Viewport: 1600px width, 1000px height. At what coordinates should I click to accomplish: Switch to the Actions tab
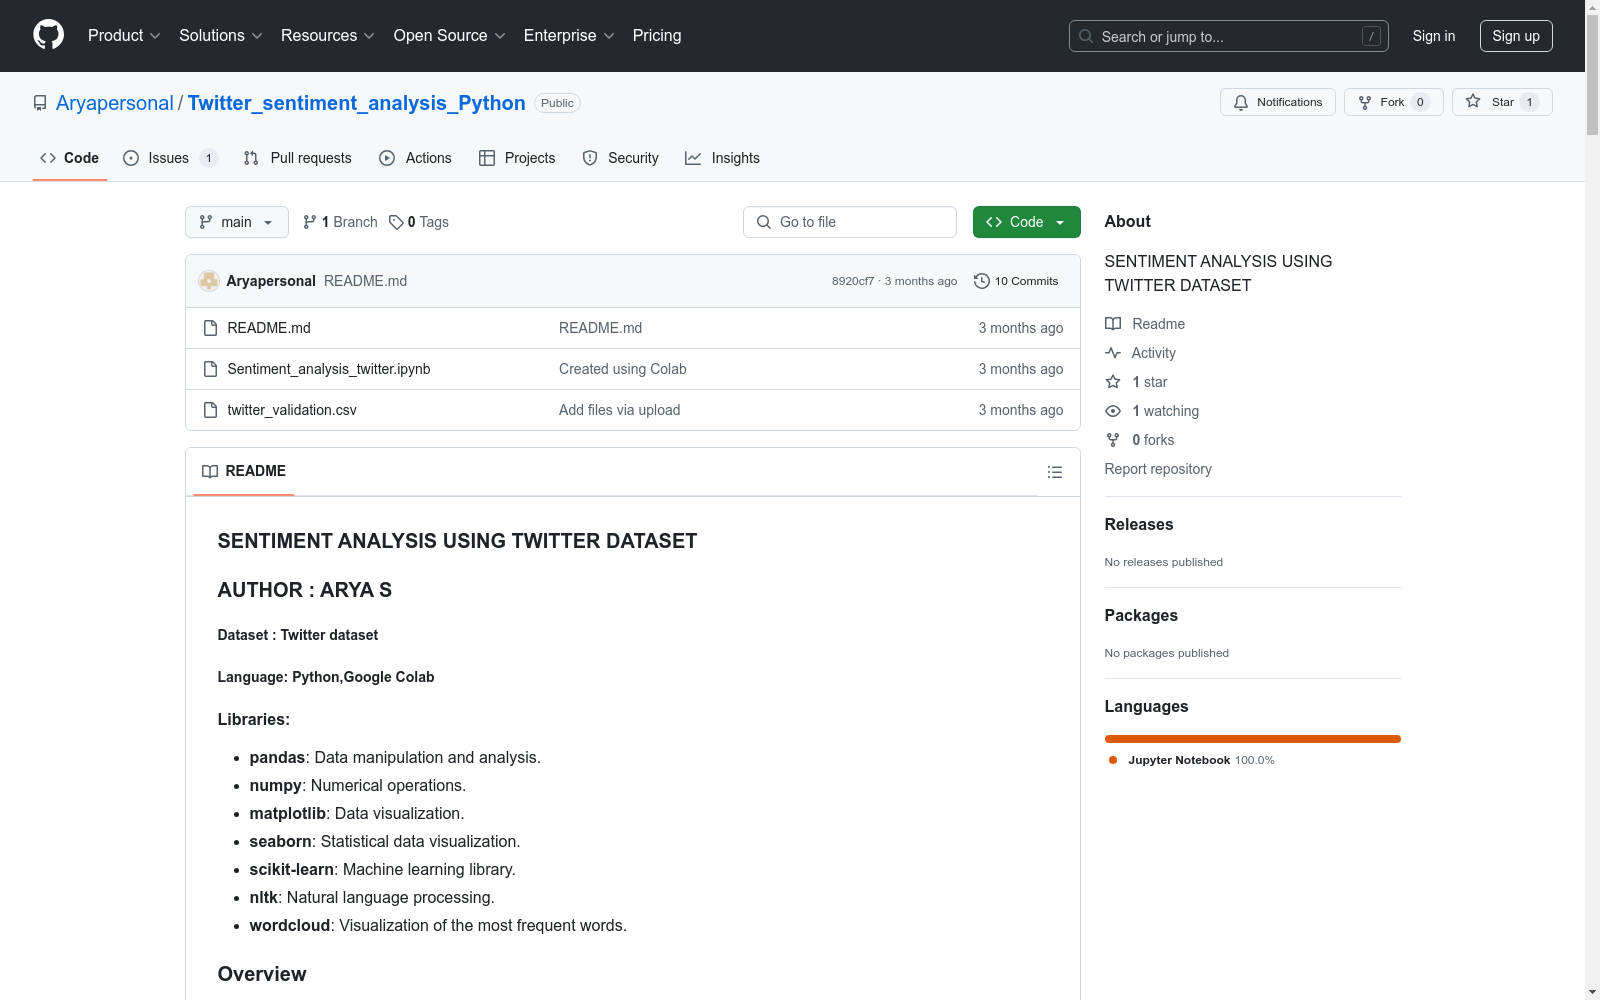pos(415,158)
